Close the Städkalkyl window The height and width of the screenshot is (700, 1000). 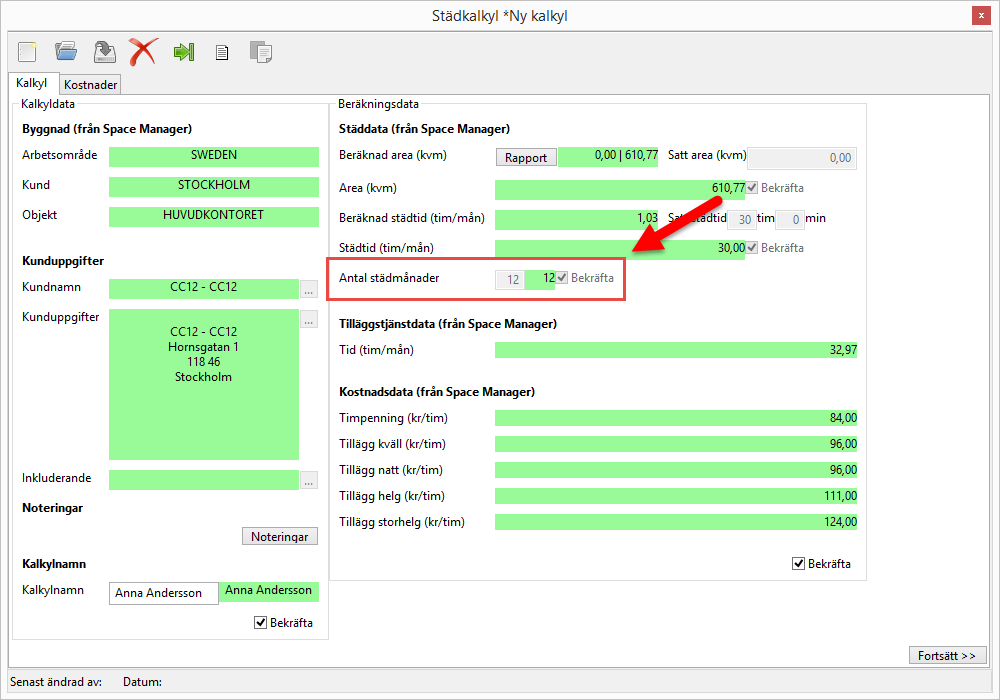pos(981,16)
